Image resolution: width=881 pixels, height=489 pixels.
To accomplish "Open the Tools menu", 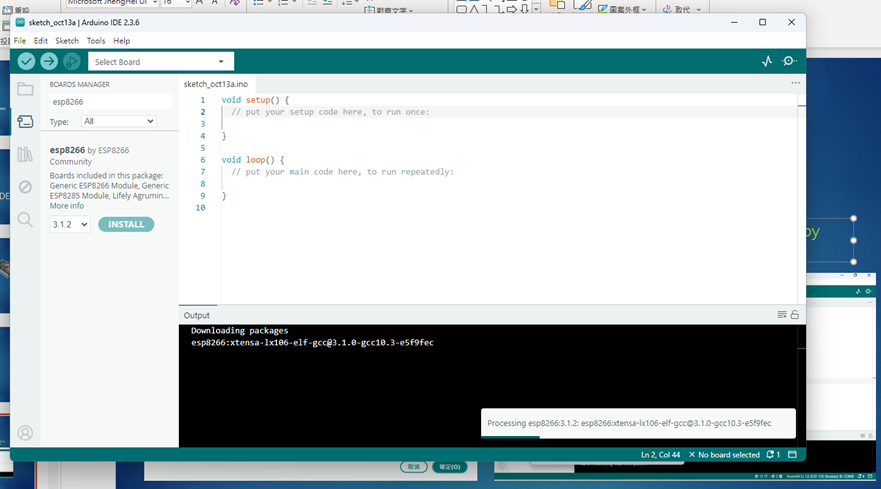I will [96, 41].
